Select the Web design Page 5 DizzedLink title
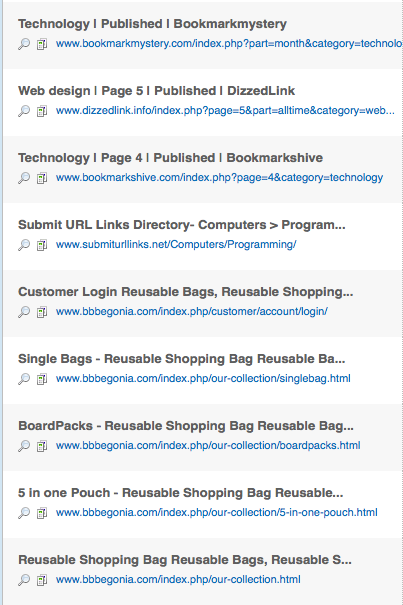Screen dimensions: 403x605 pyautogui.click(x=156, y=91)
